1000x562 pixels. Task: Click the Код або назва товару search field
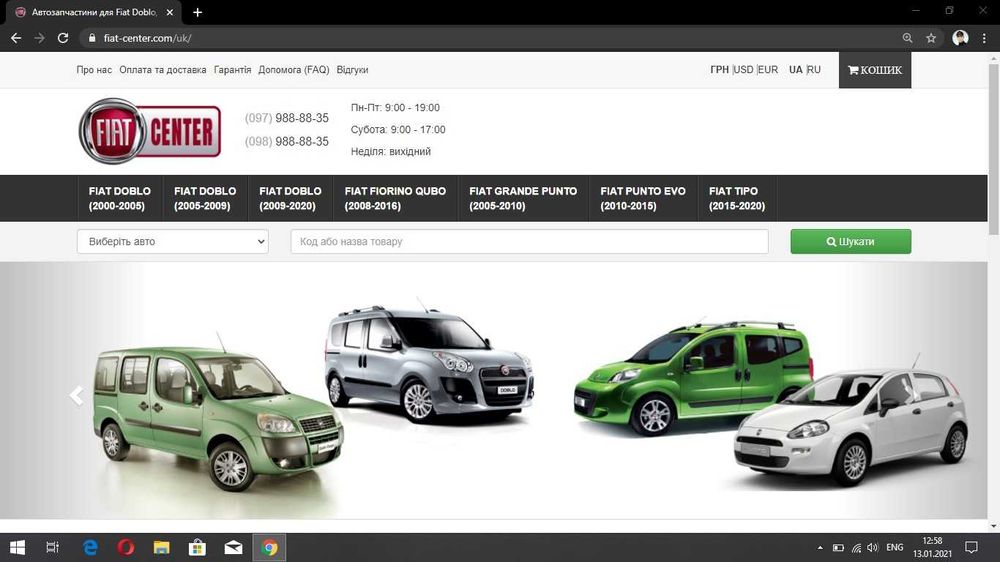point(529,242)
